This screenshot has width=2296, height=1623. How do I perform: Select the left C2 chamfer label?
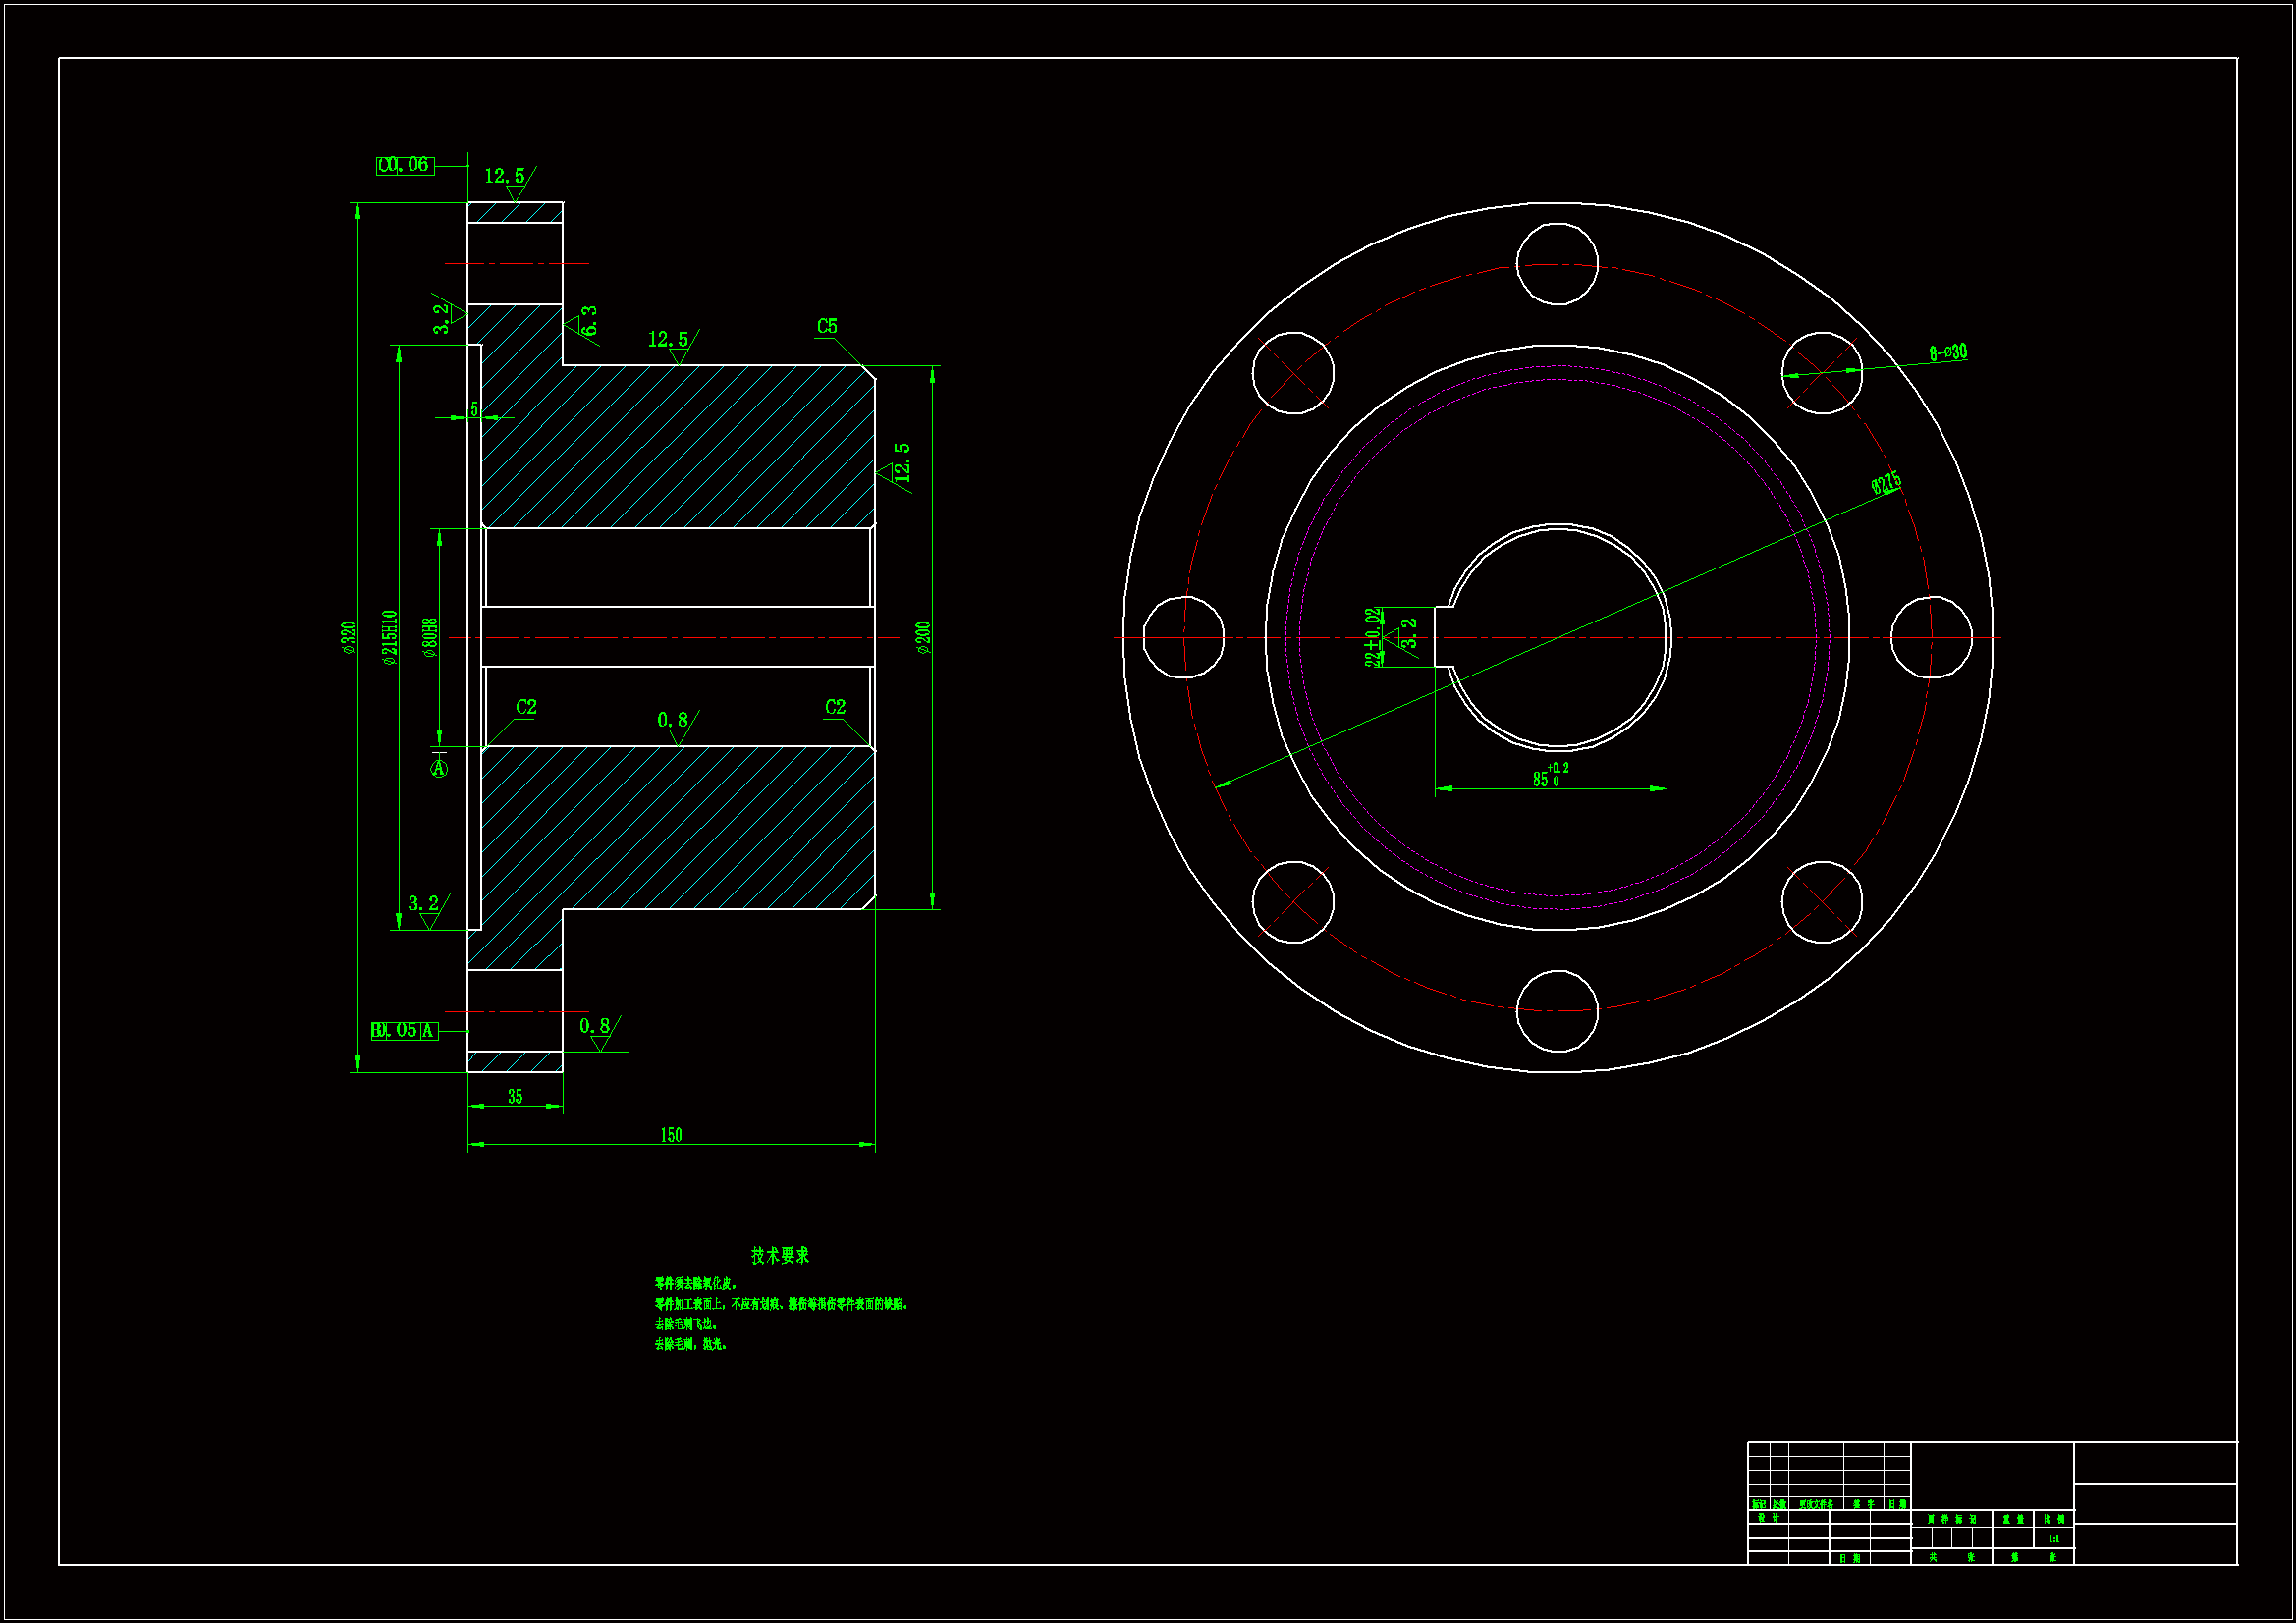tap(526, 707)
